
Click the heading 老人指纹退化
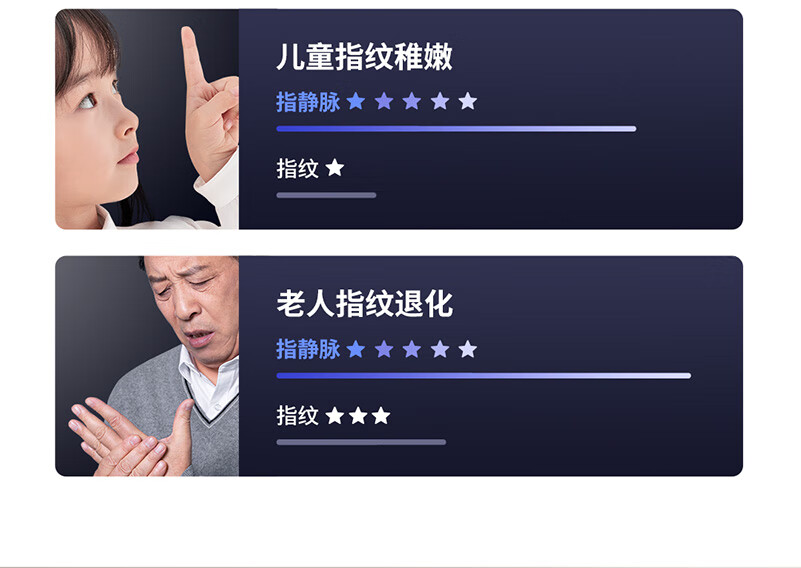364,303
